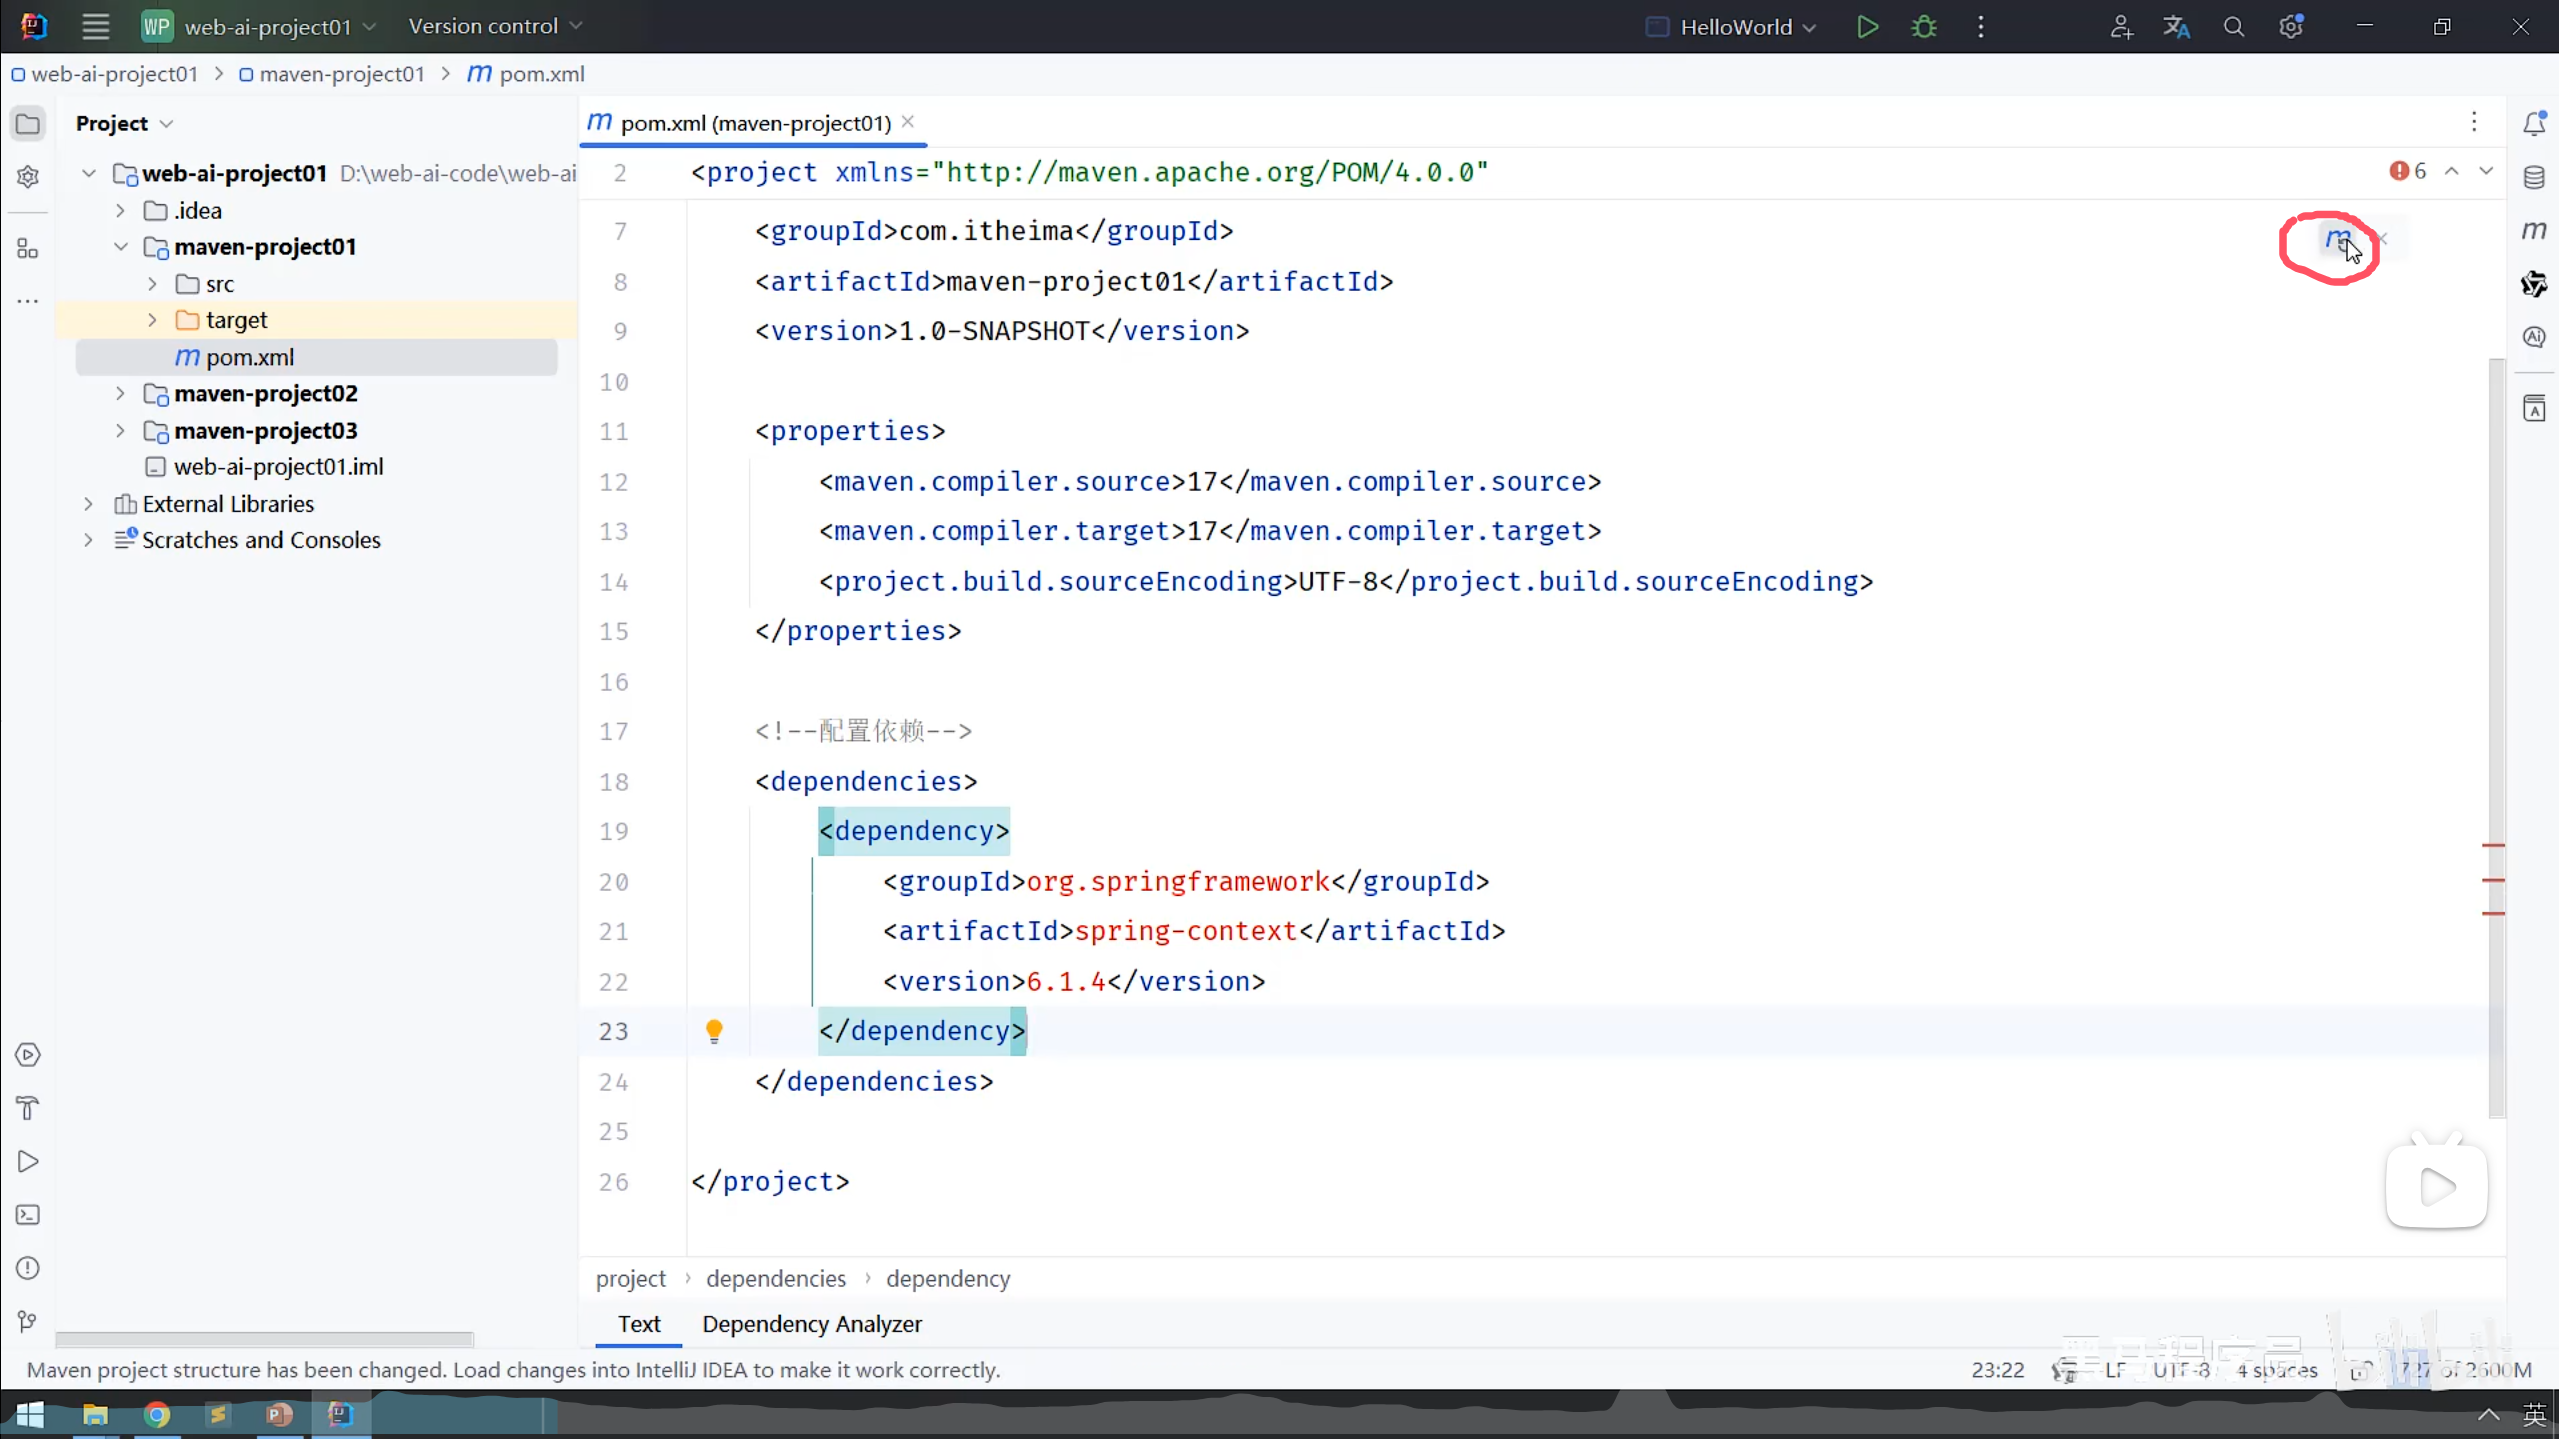Select the target folder in the project tree

coord(236,320)
